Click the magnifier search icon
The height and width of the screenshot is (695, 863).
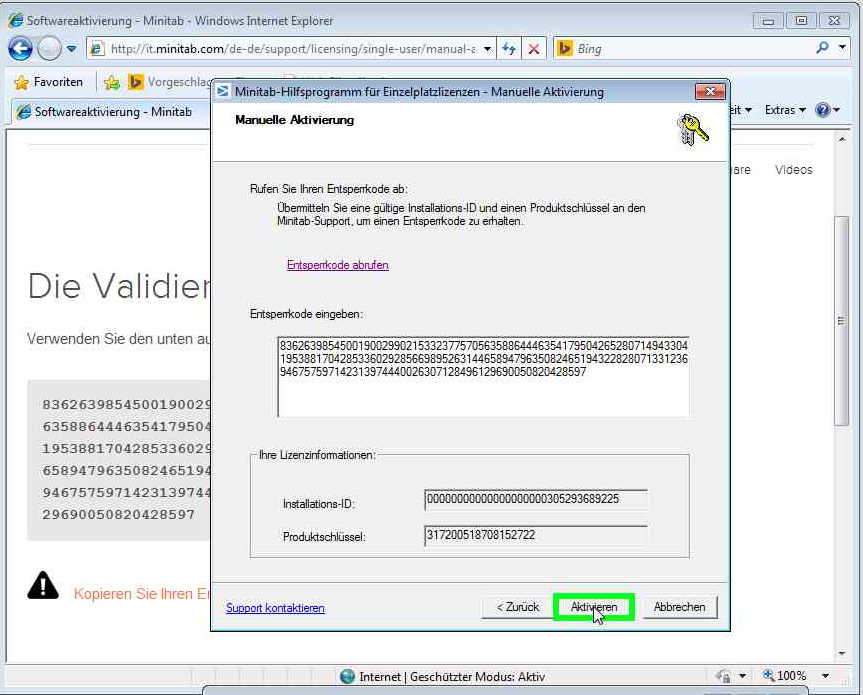point(822,48)
